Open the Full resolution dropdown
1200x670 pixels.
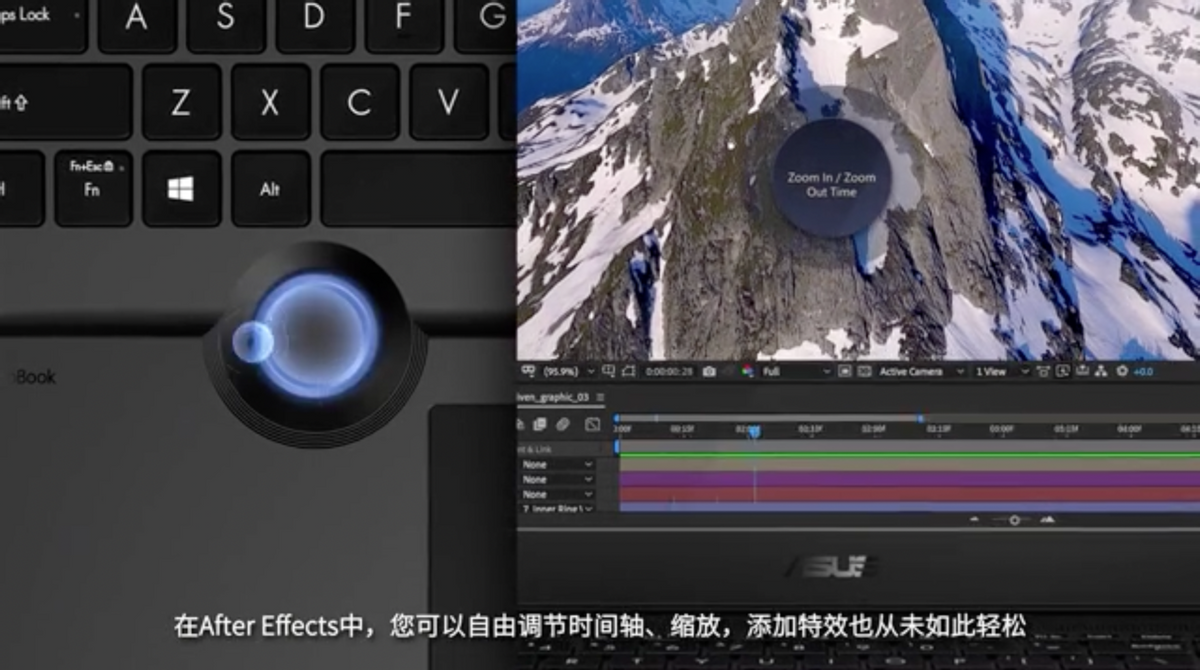point(797,371)
